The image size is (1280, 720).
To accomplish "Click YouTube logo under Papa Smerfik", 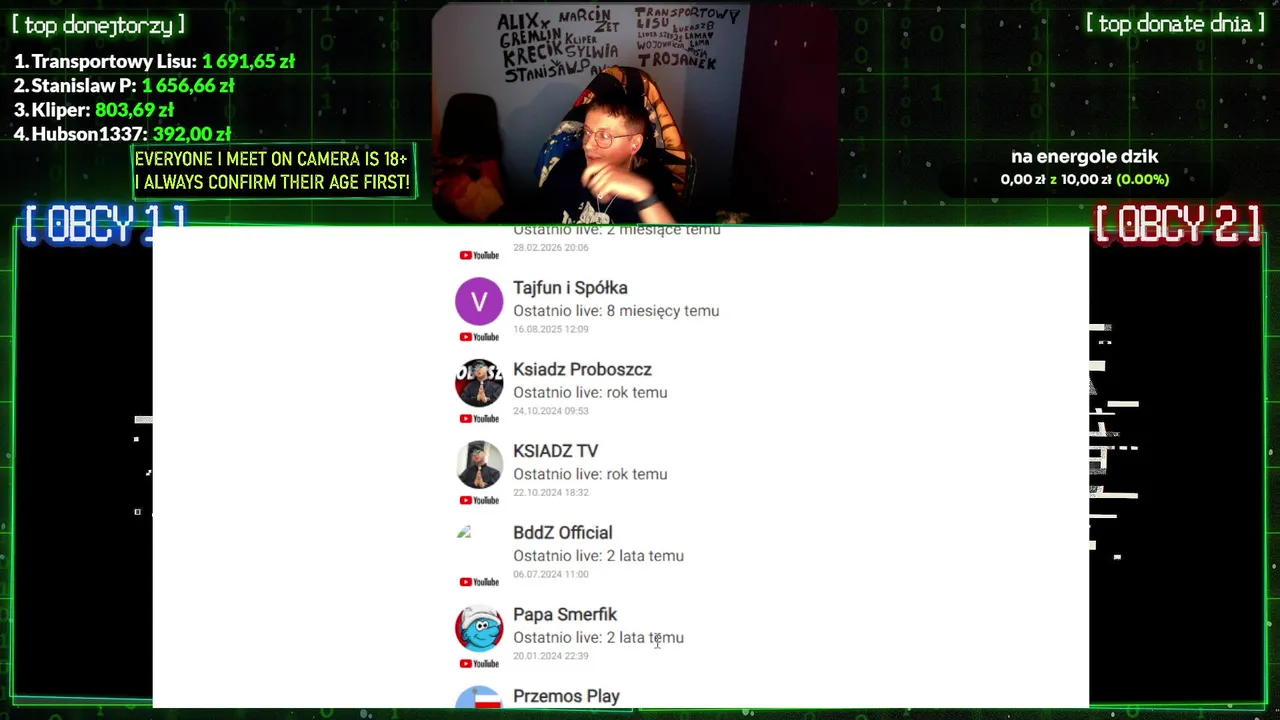I will point(479,664).
